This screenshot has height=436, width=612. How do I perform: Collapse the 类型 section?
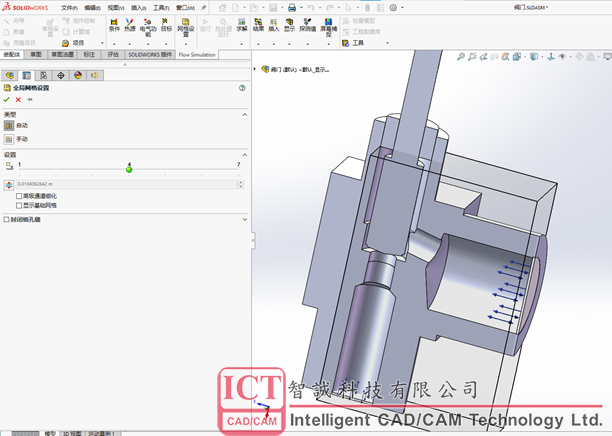(x=245, y=115)
